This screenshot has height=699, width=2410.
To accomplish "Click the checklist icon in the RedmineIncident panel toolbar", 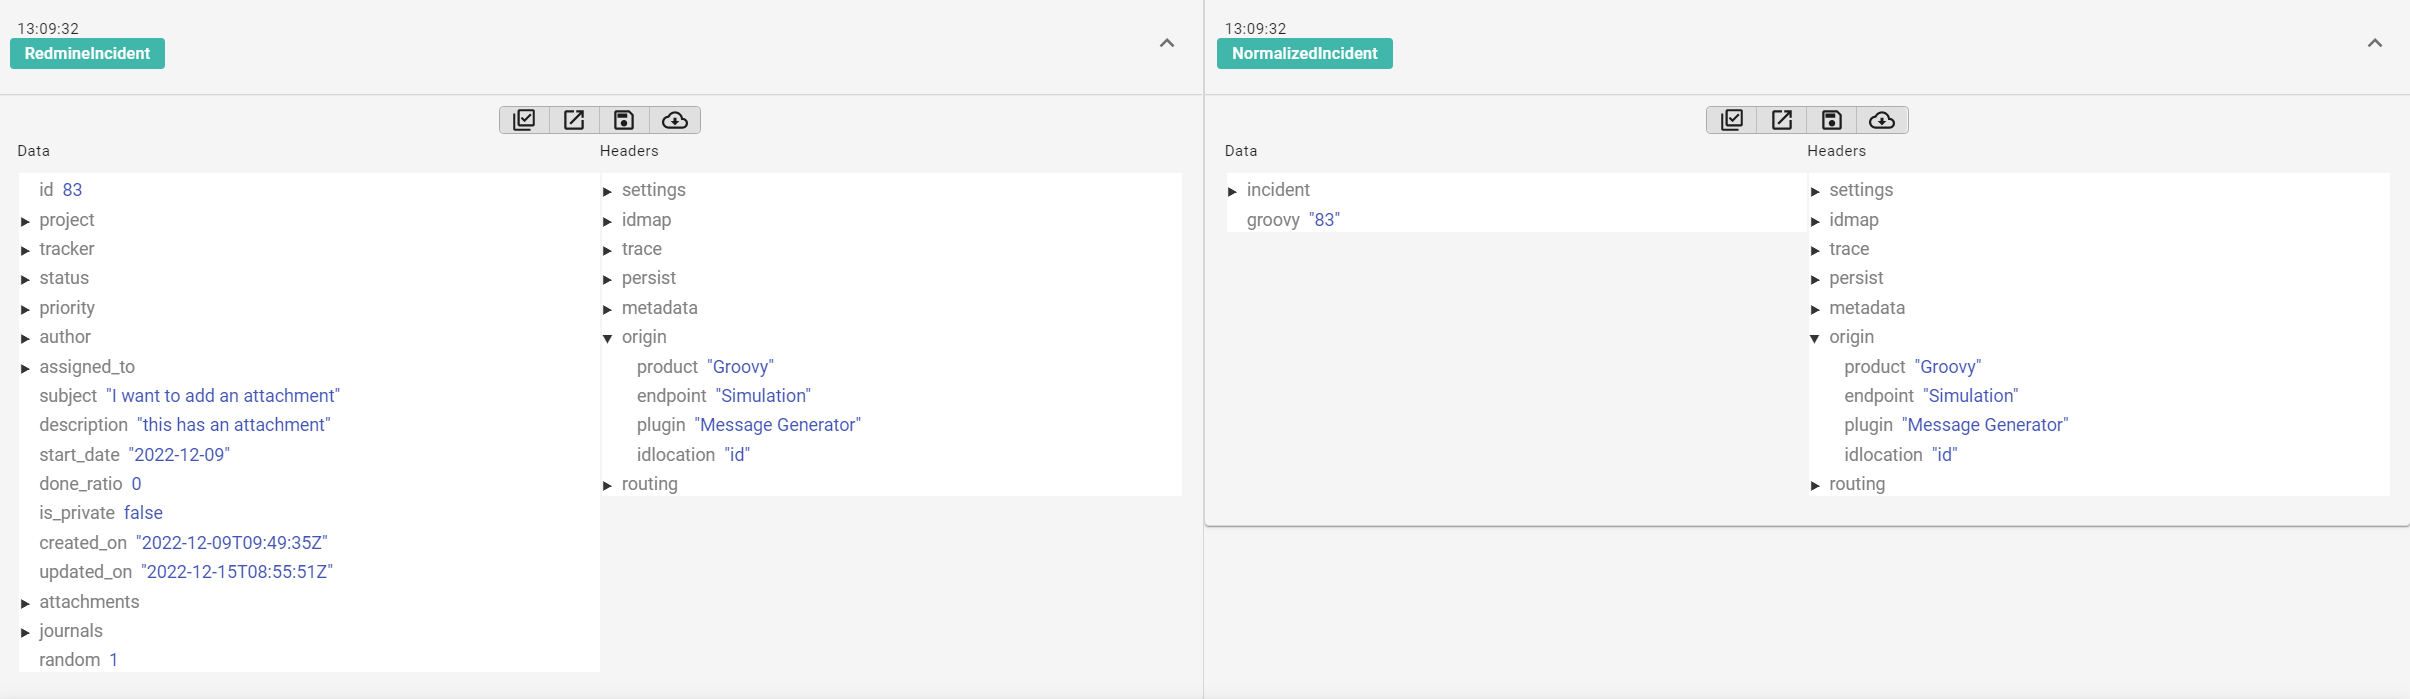I will (524, 120).
